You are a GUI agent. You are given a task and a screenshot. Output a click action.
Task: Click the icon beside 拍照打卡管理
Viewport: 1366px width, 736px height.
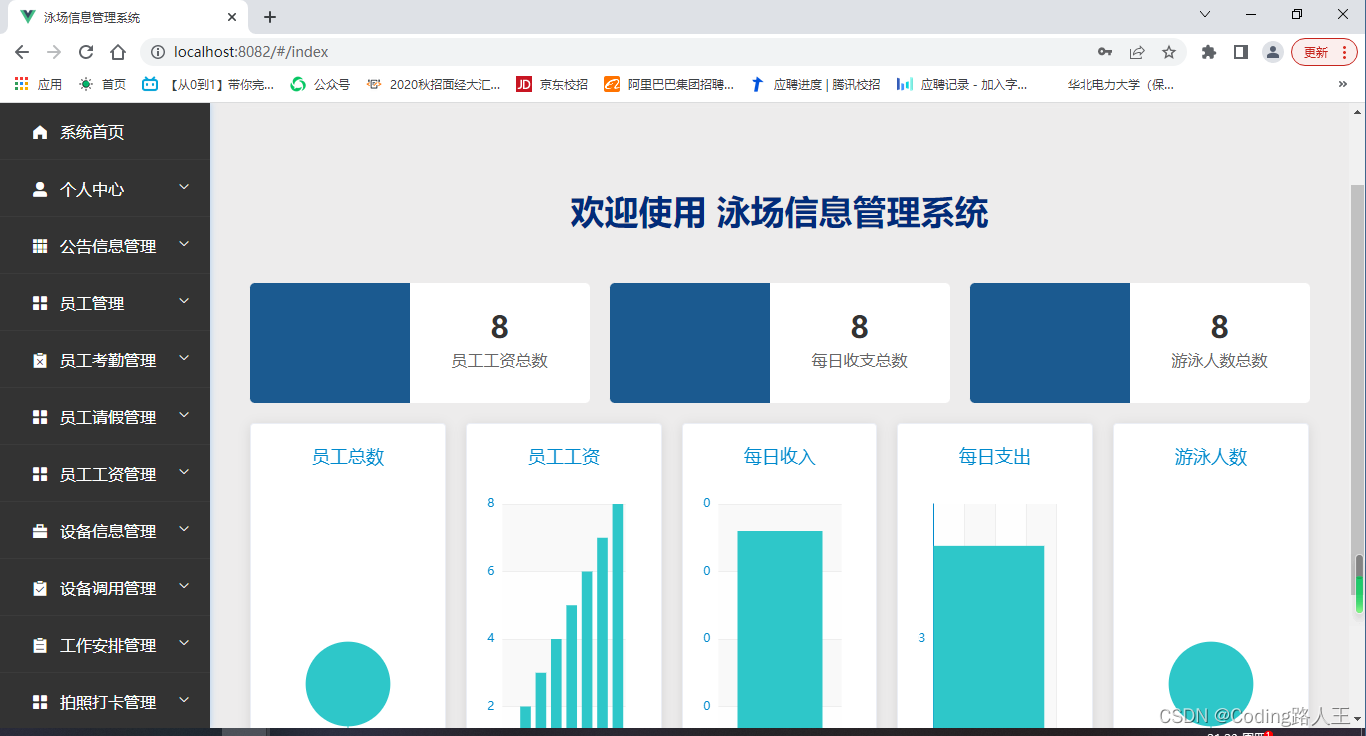click(40, 702)
